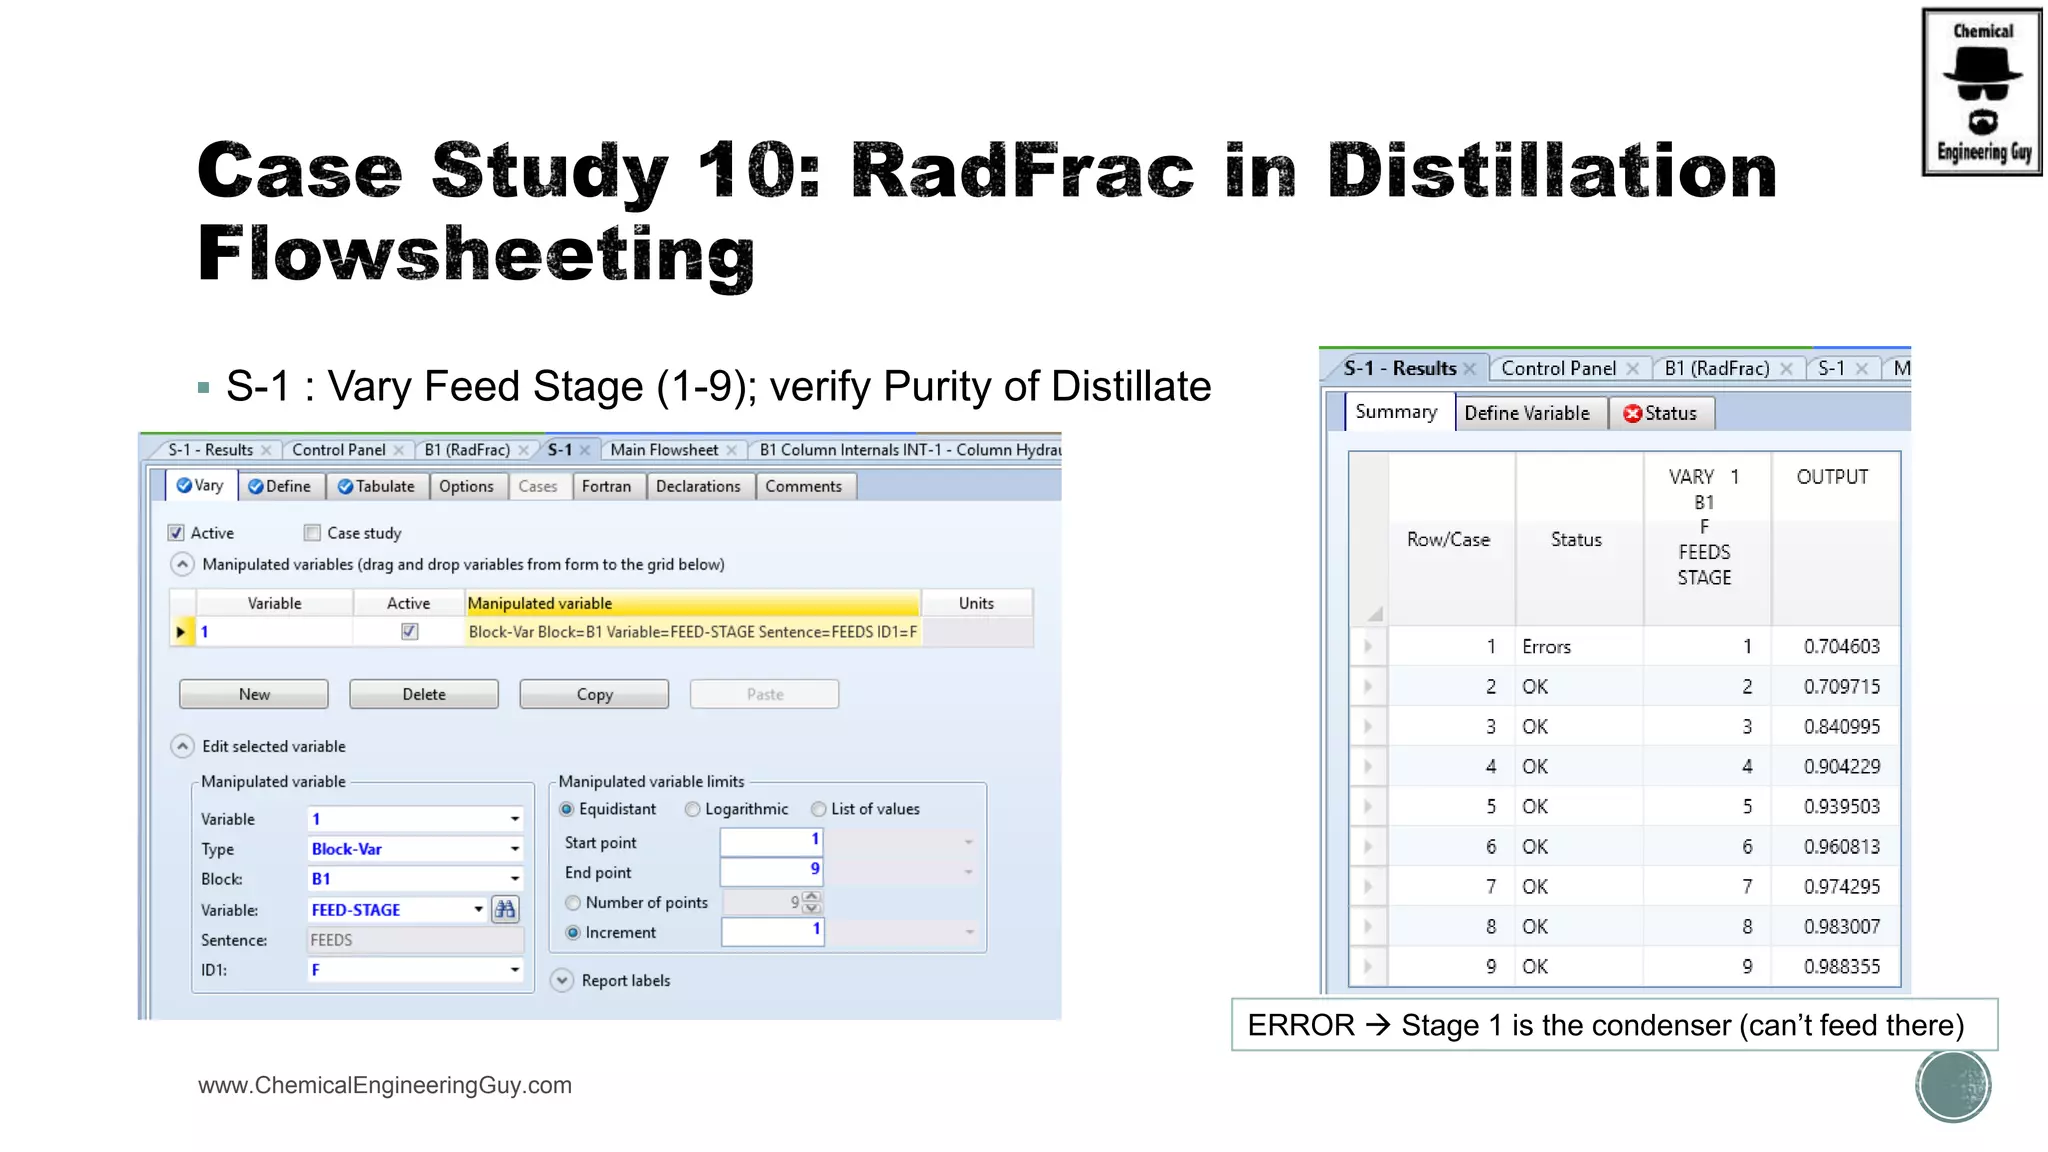Click the red Status error icon
Viewport: 2048px width, 1152px height.
(x=1632, y=414)
